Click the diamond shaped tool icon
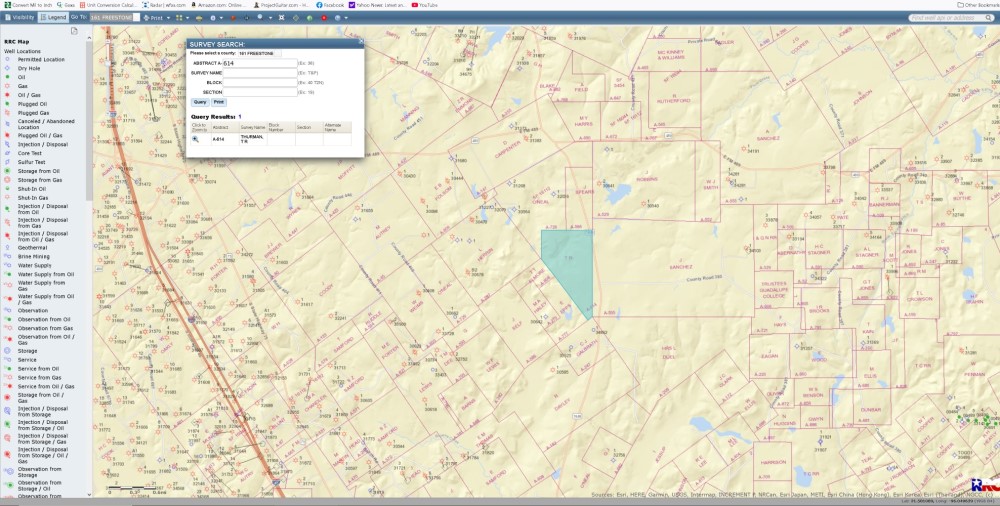The image size is (1000, 506). pos(296,17)
